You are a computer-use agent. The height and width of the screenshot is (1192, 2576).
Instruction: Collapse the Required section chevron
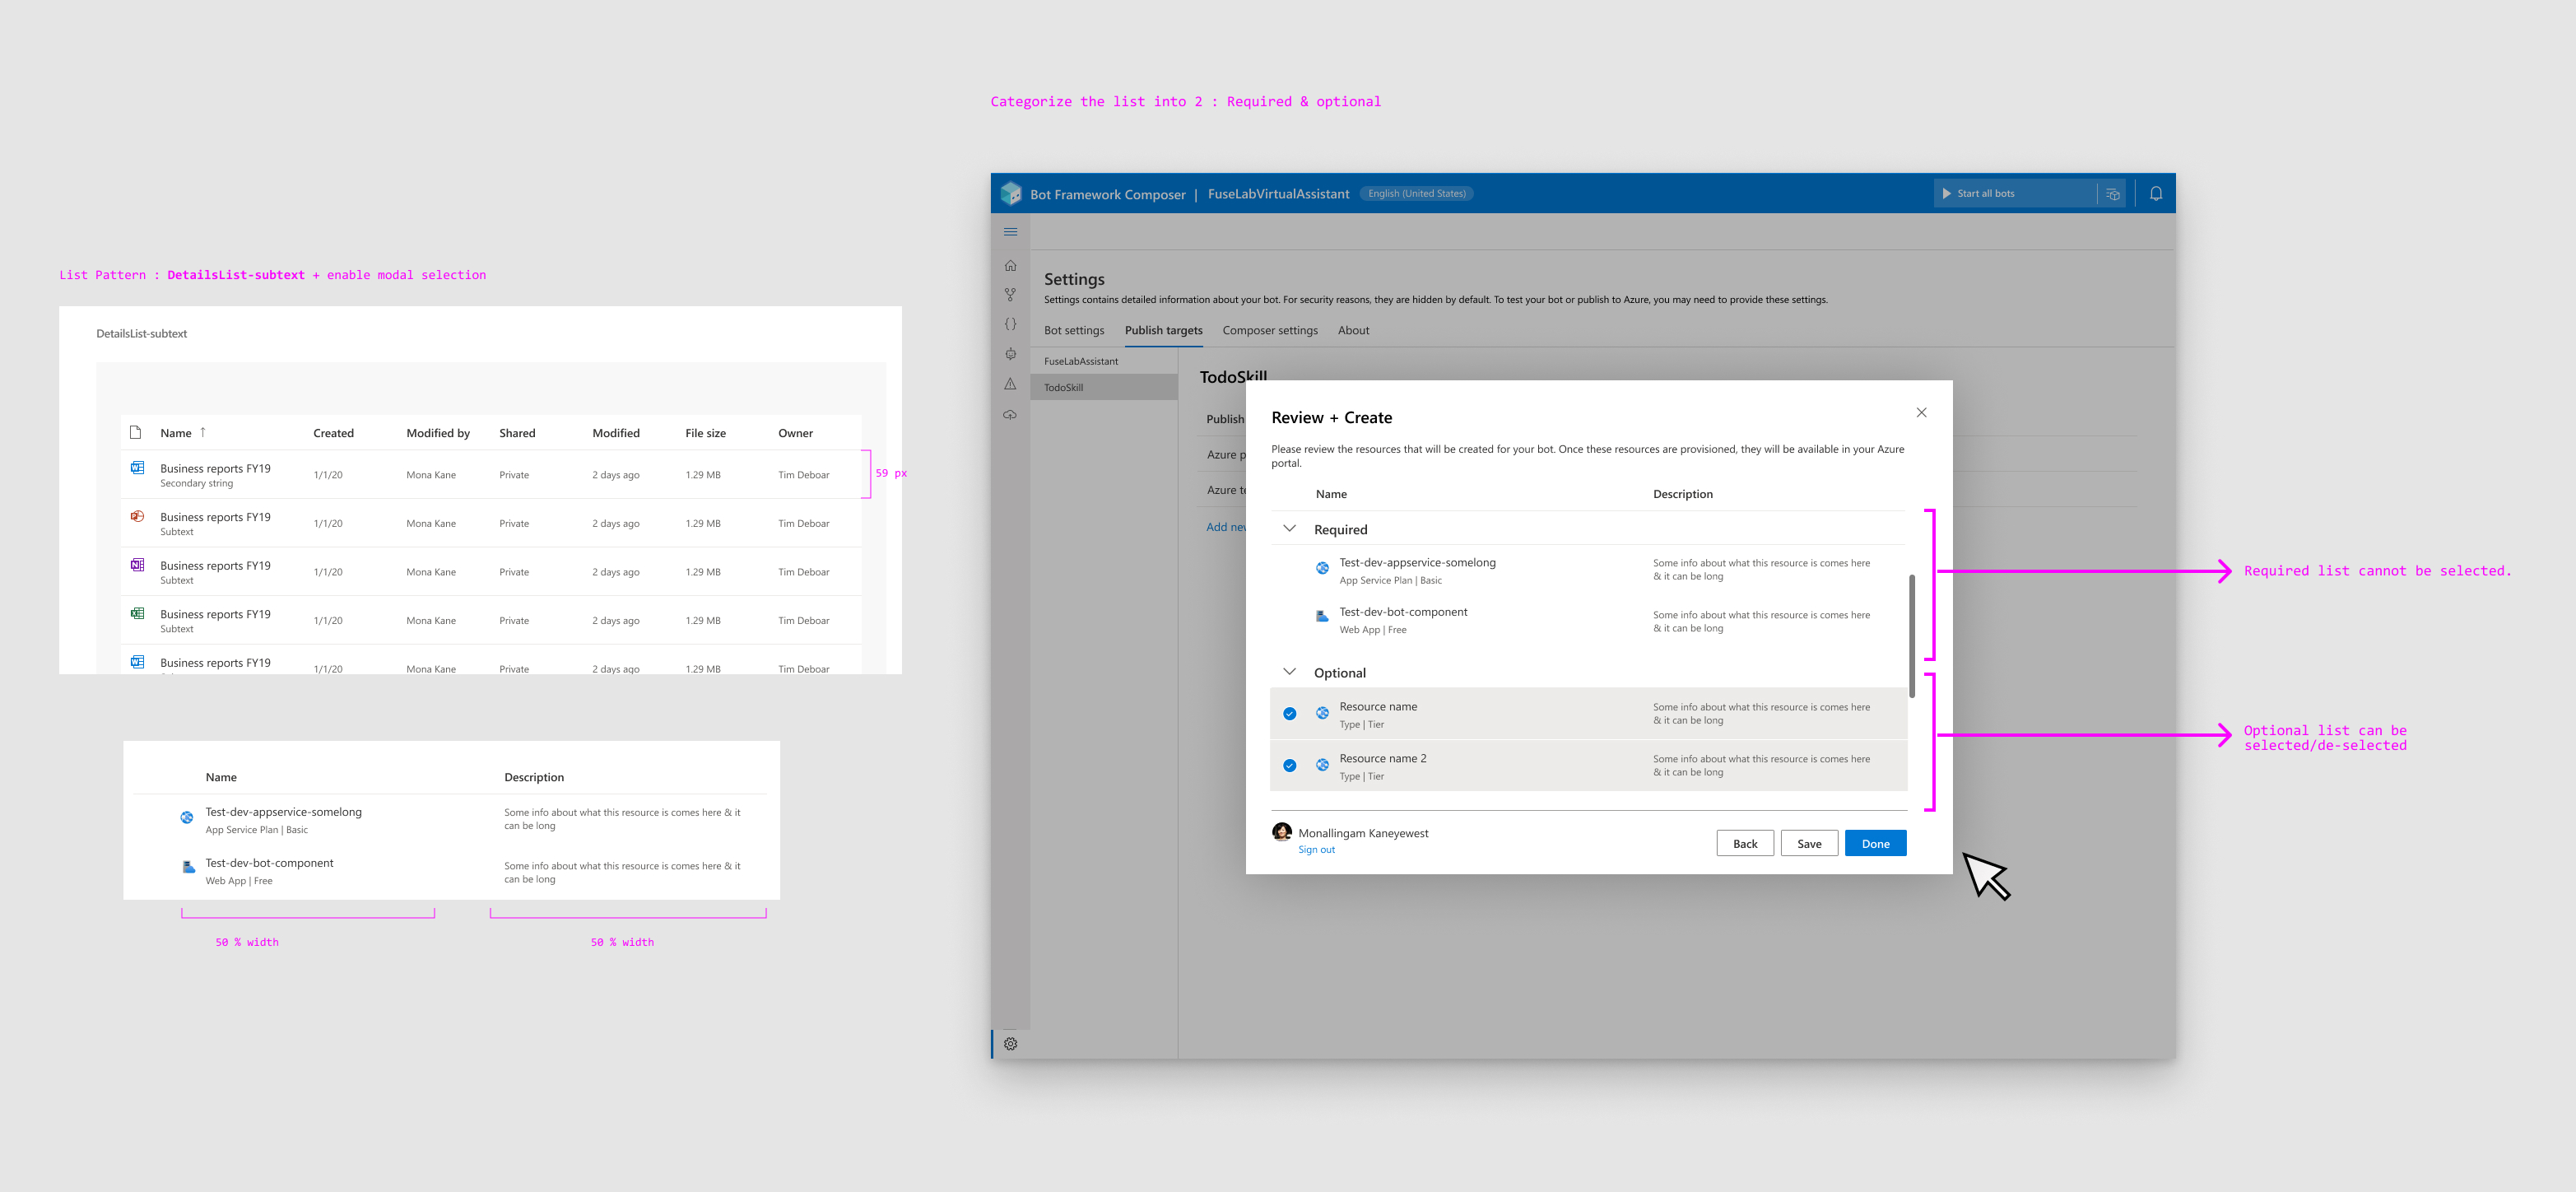[x=1289, y=528]
